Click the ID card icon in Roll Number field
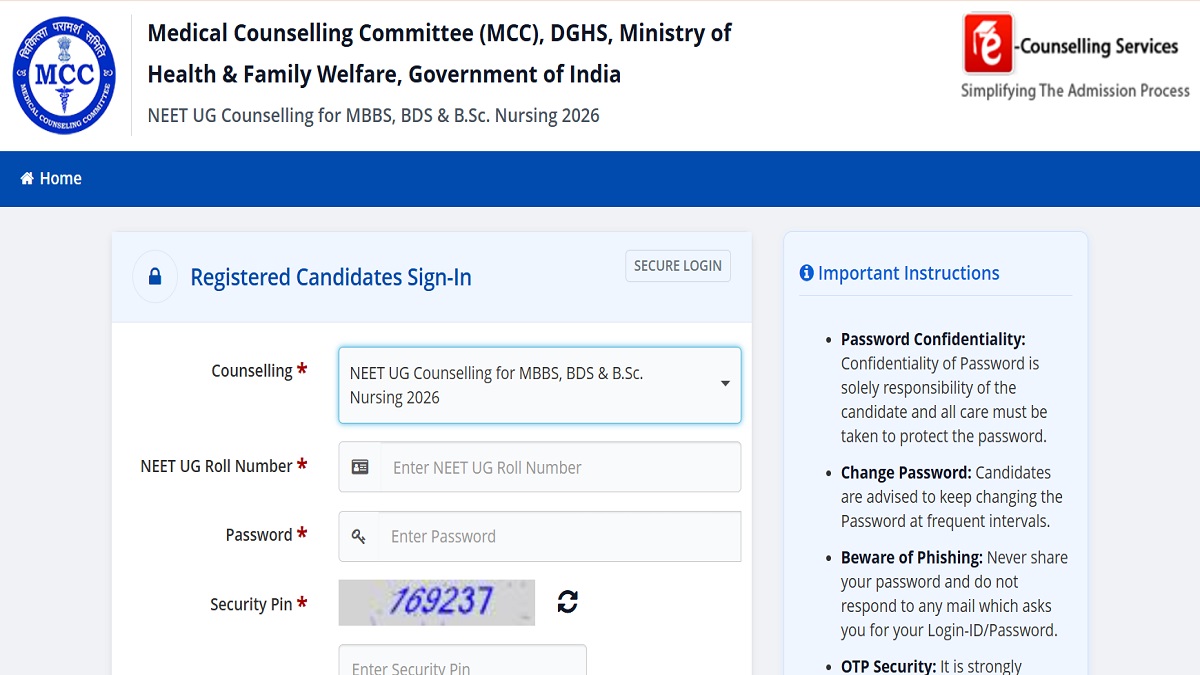The width and height of the screenshot is (1200, 675). 360,467
